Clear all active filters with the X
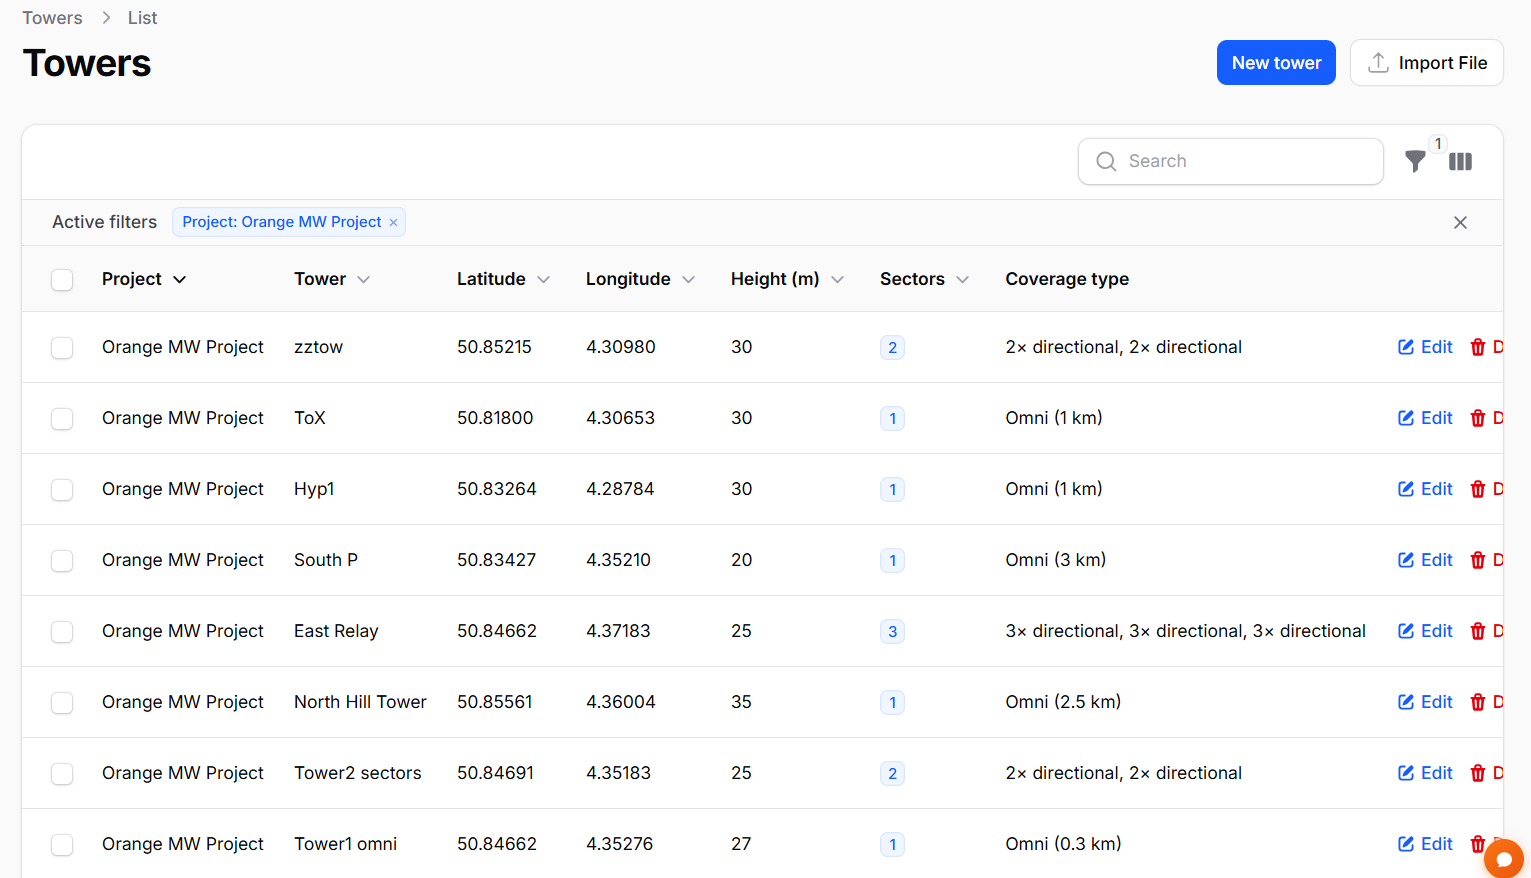 tap(1460, 222)
